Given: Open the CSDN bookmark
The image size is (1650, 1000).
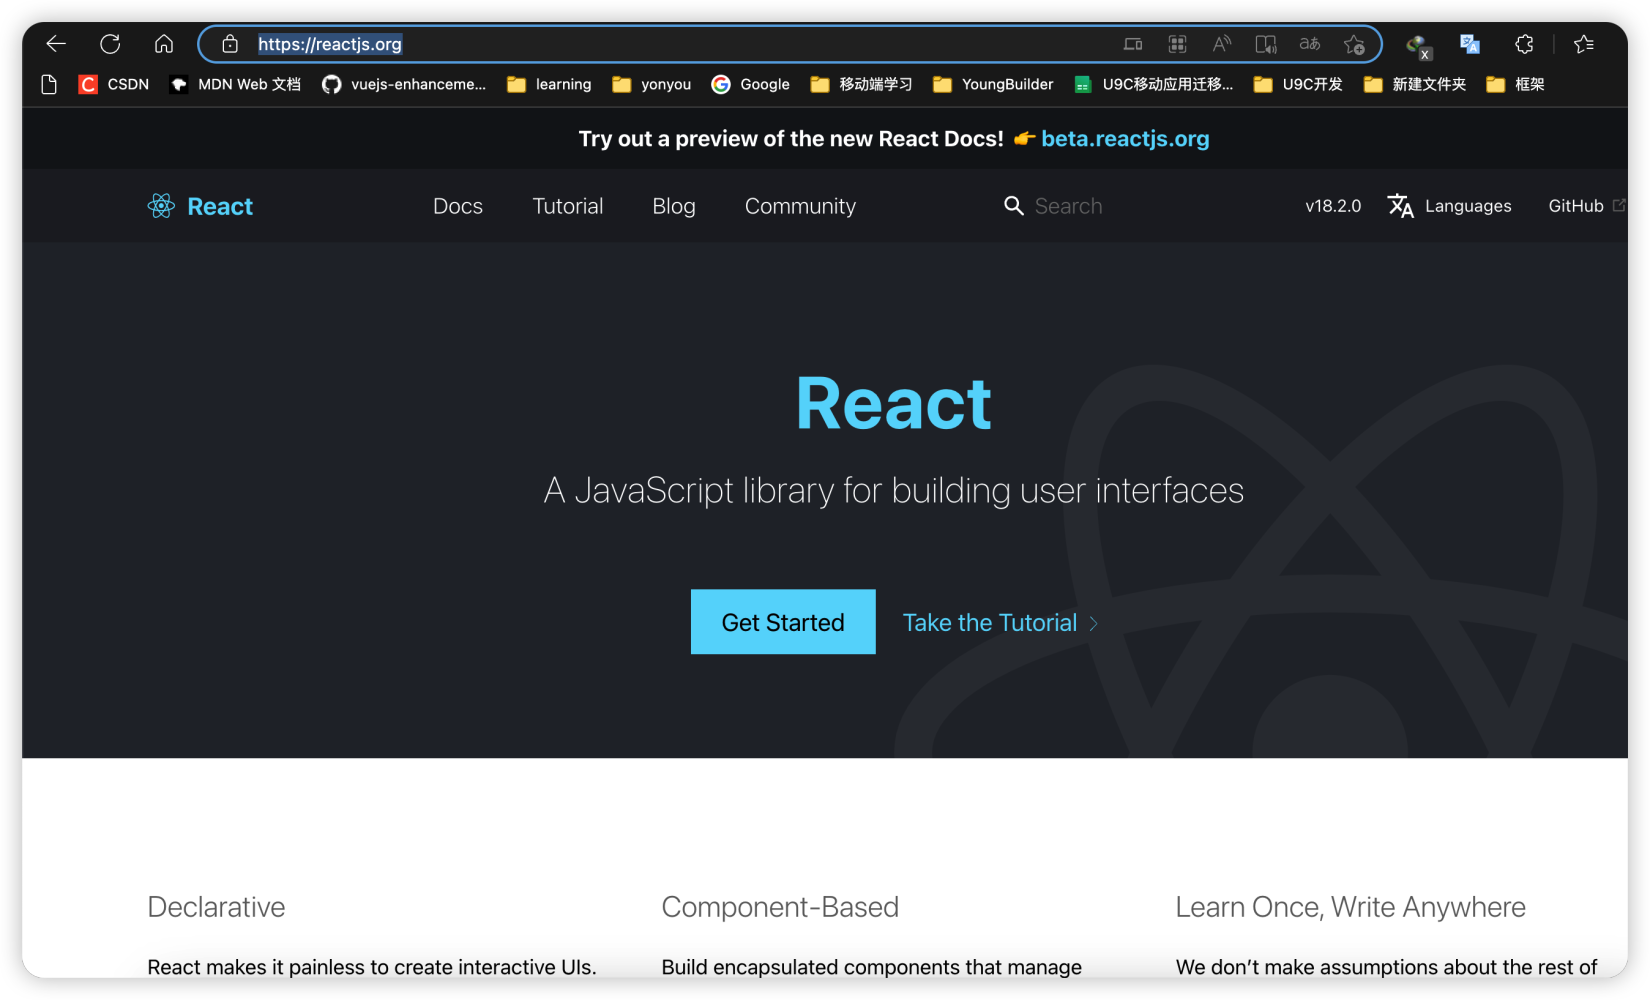Looking at the screenshot, I should coord(114,84).
